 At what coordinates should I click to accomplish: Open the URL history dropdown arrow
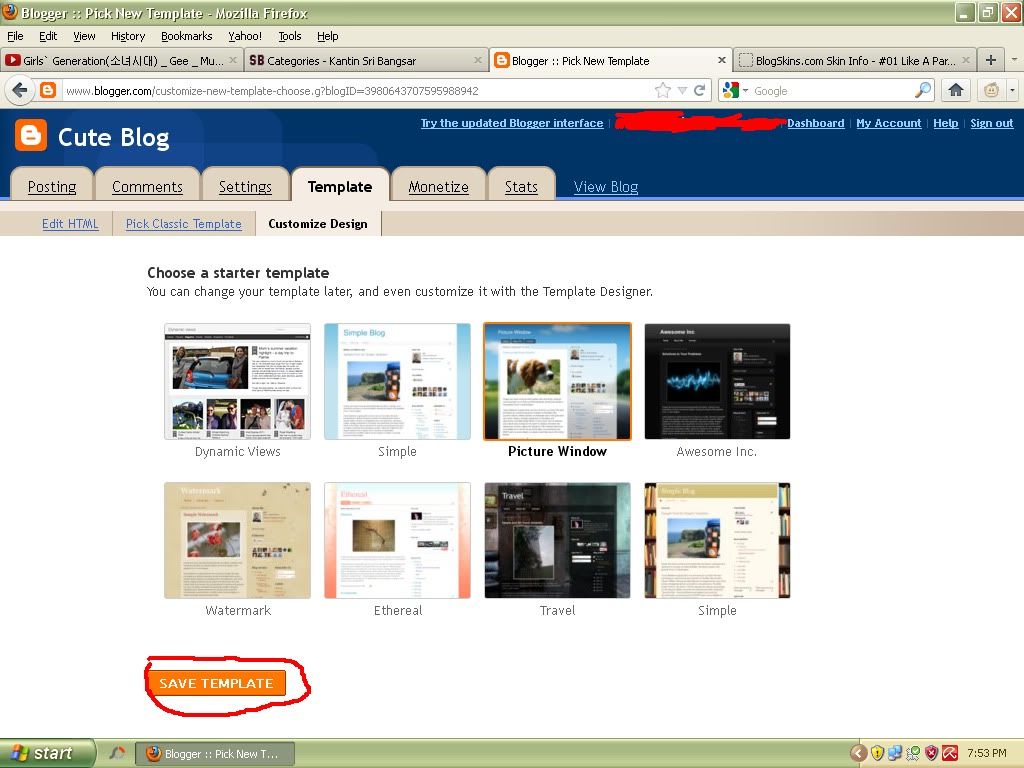[682, 91]
